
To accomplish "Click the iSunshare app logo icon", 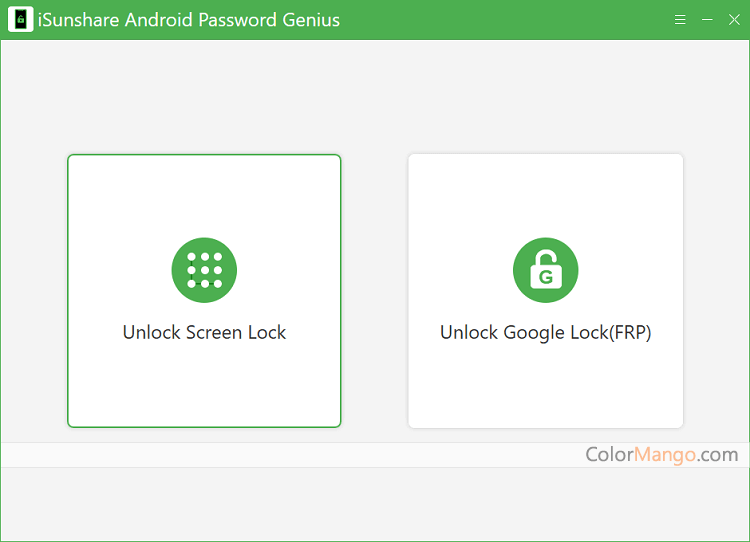I will (x=21, y=20).
